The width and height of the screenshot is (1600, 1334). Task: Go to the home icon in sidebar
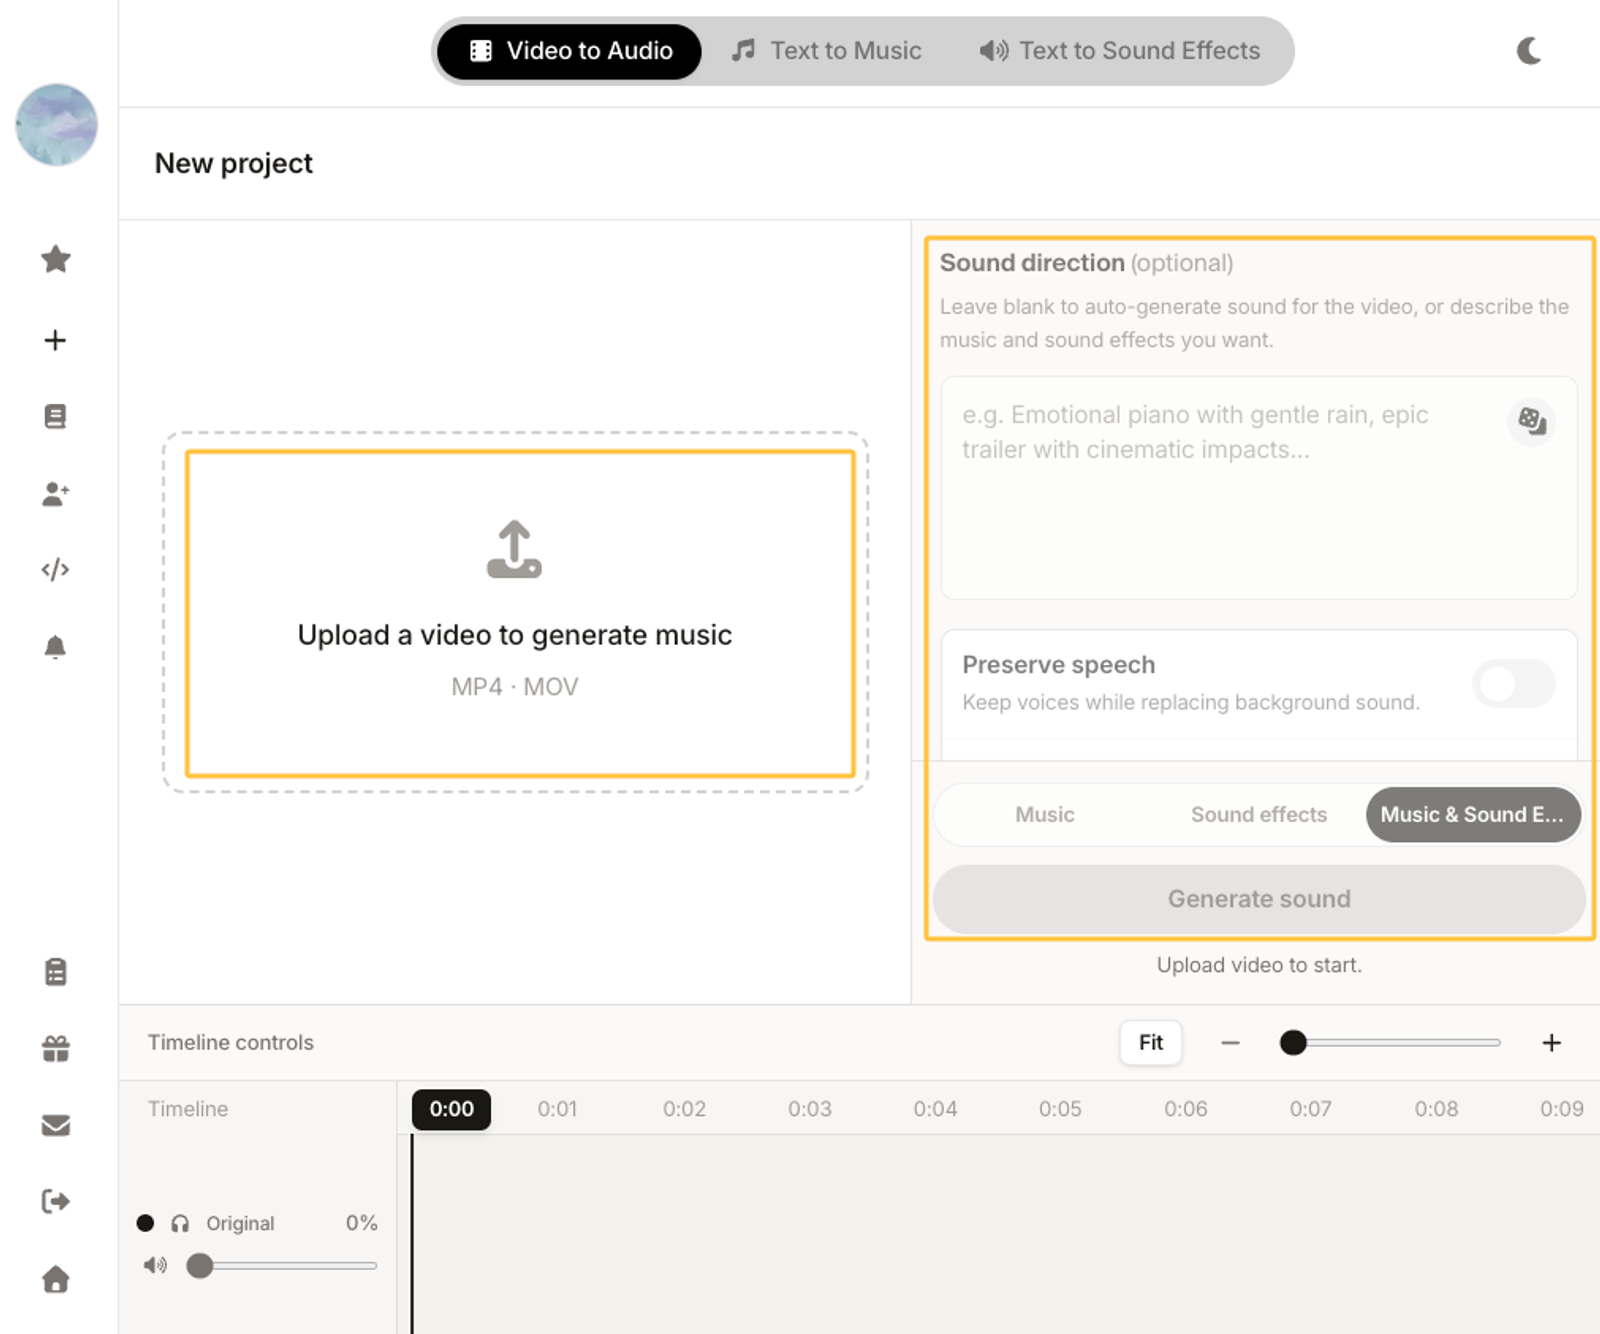56,1279
